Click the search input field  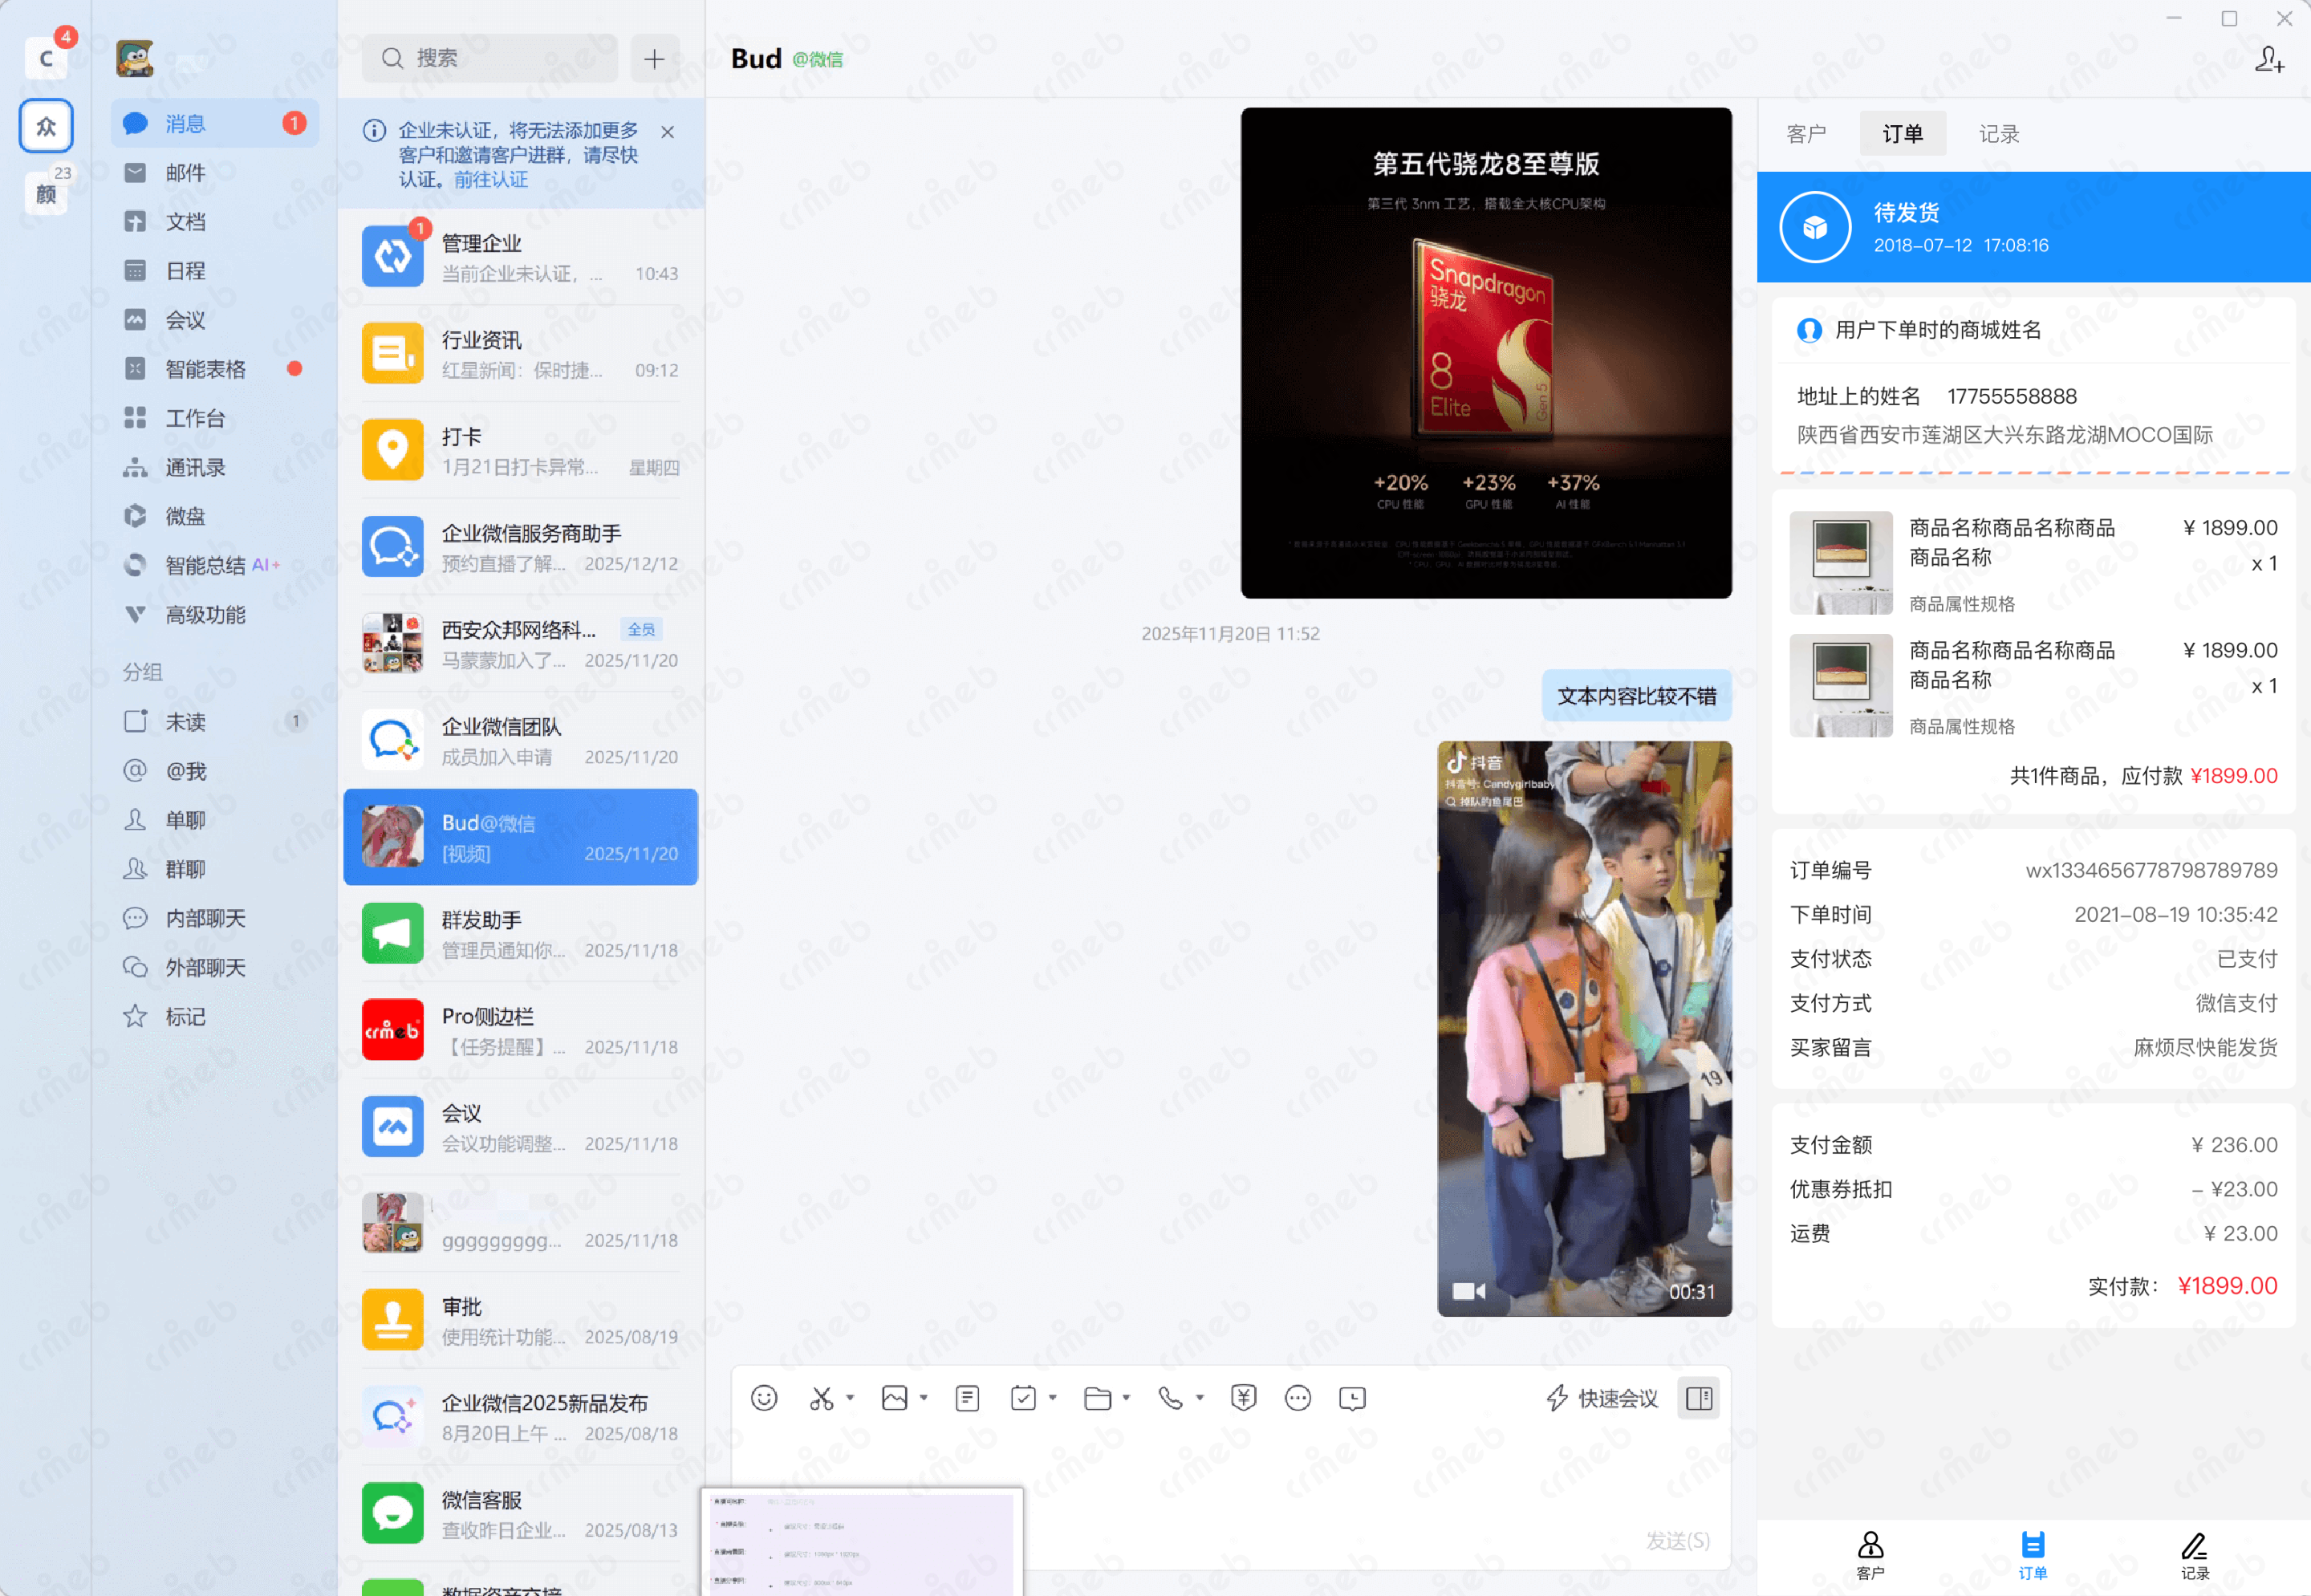click(500, 58)
